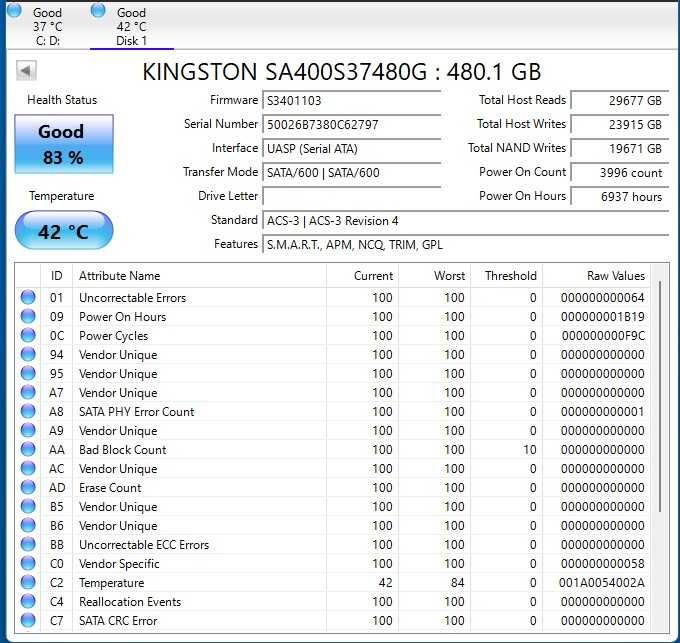Select the SATA PHY Error Count attribute

136,412
